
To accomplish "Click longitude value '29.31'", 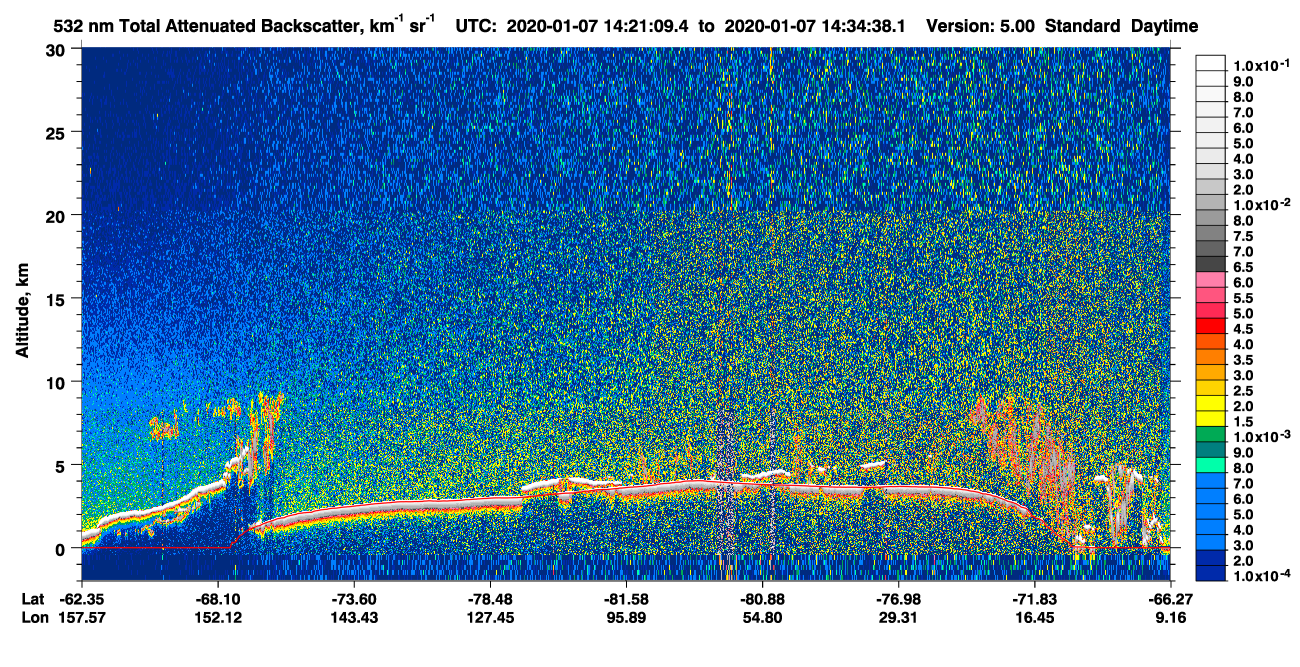I will [x=898, y=618].
